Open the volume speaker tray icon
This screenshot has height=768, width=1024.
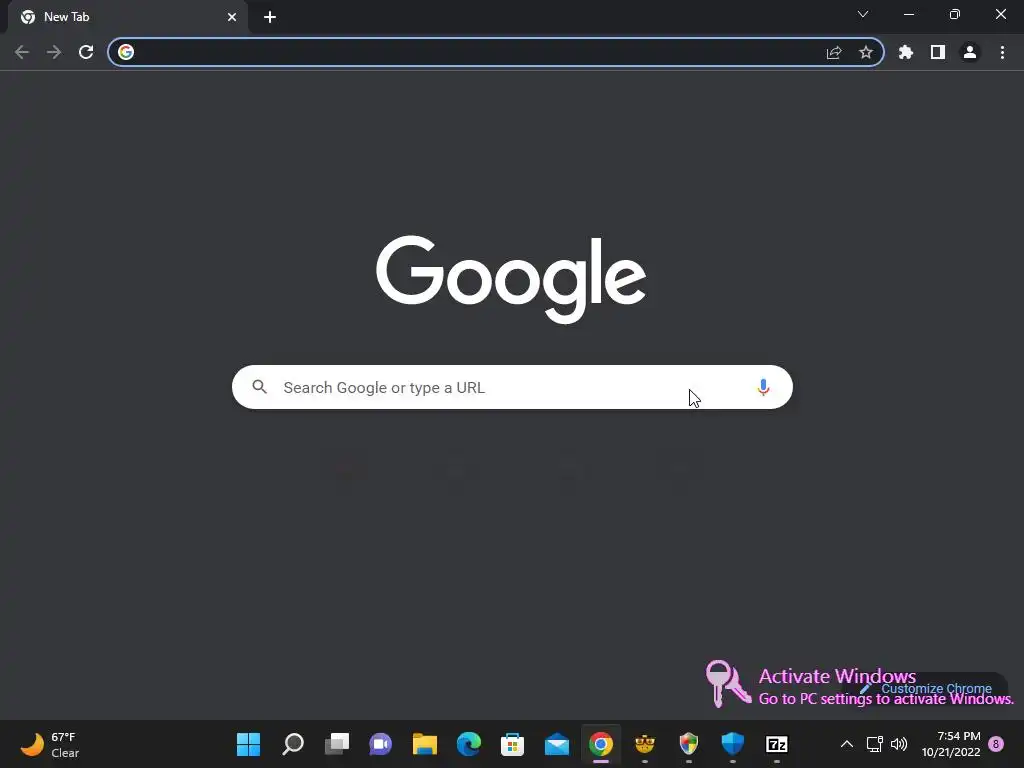pos(899,744)
